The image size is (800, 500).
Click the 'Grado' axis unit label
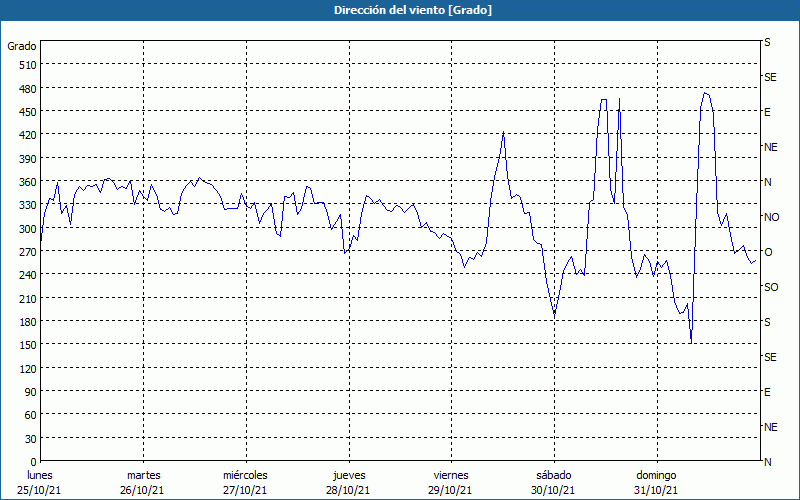coord(22,46)
